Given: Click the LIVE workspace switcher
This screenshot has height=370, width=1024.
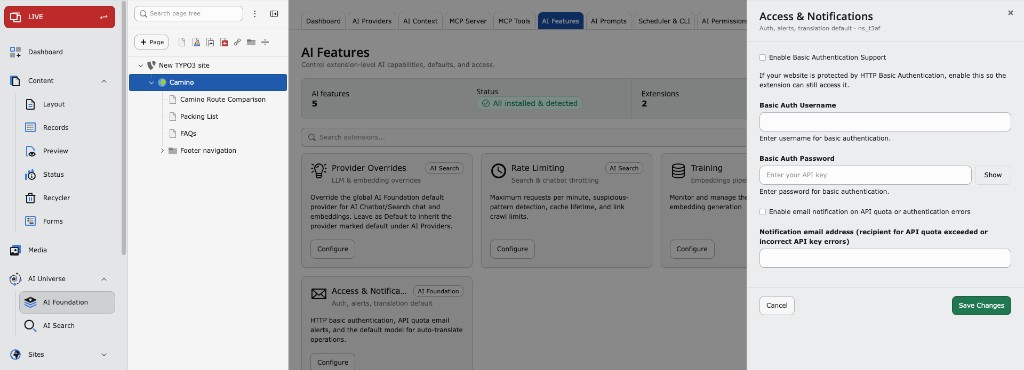Looking at the screenshot, I should click(x=59, y=17).
